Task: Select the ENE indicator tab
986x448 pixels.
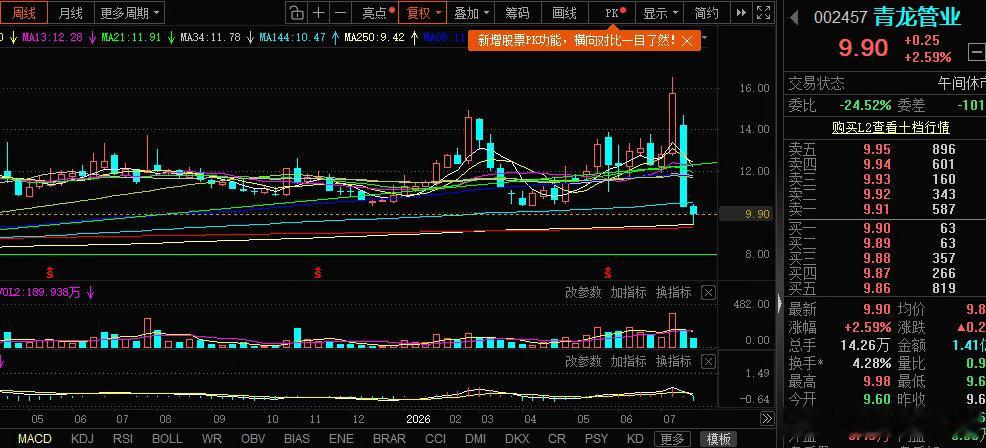Action: click(x=341, y=439)
